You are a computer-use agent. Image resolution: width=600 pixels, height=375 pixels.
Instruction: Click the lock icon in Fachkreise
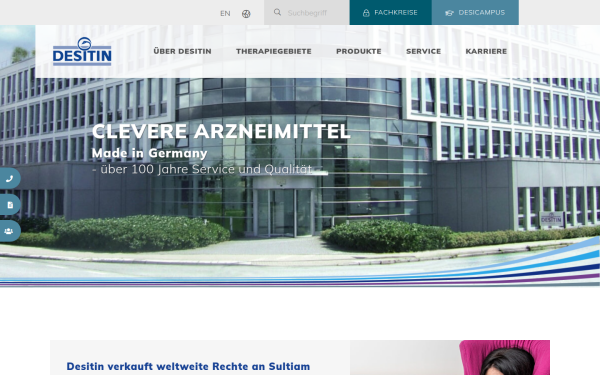click(366, 13)
